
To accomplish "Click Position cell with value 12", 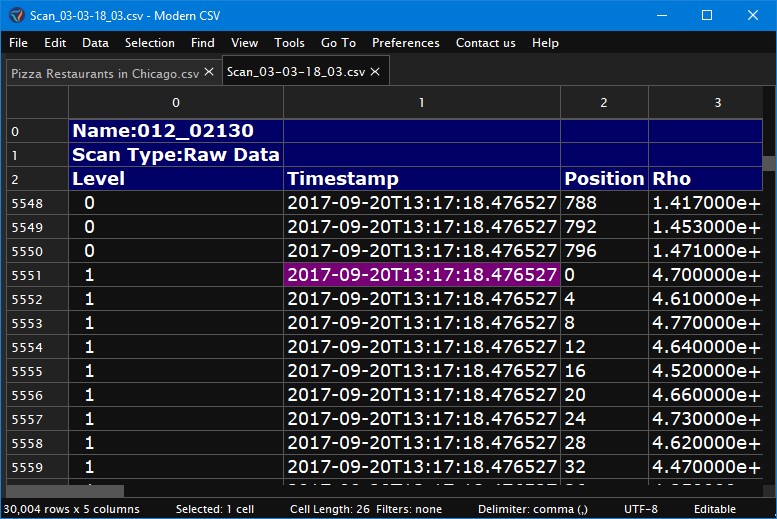I will 604,347.
